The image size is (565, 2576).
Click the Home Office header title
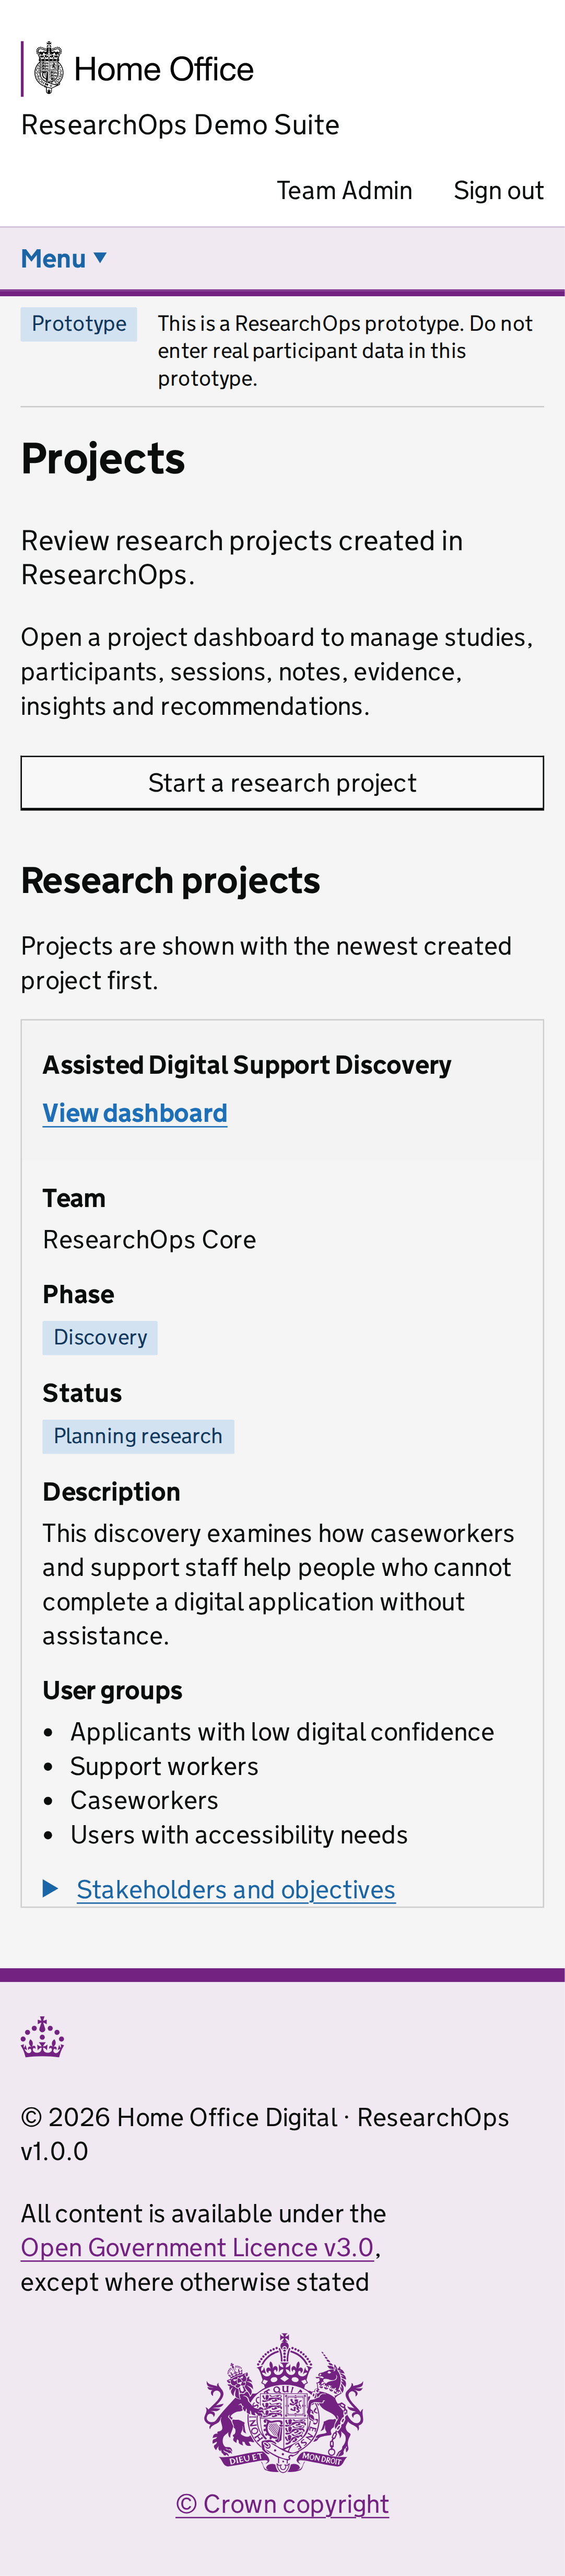pyautogui.click(x=164, y=69)
